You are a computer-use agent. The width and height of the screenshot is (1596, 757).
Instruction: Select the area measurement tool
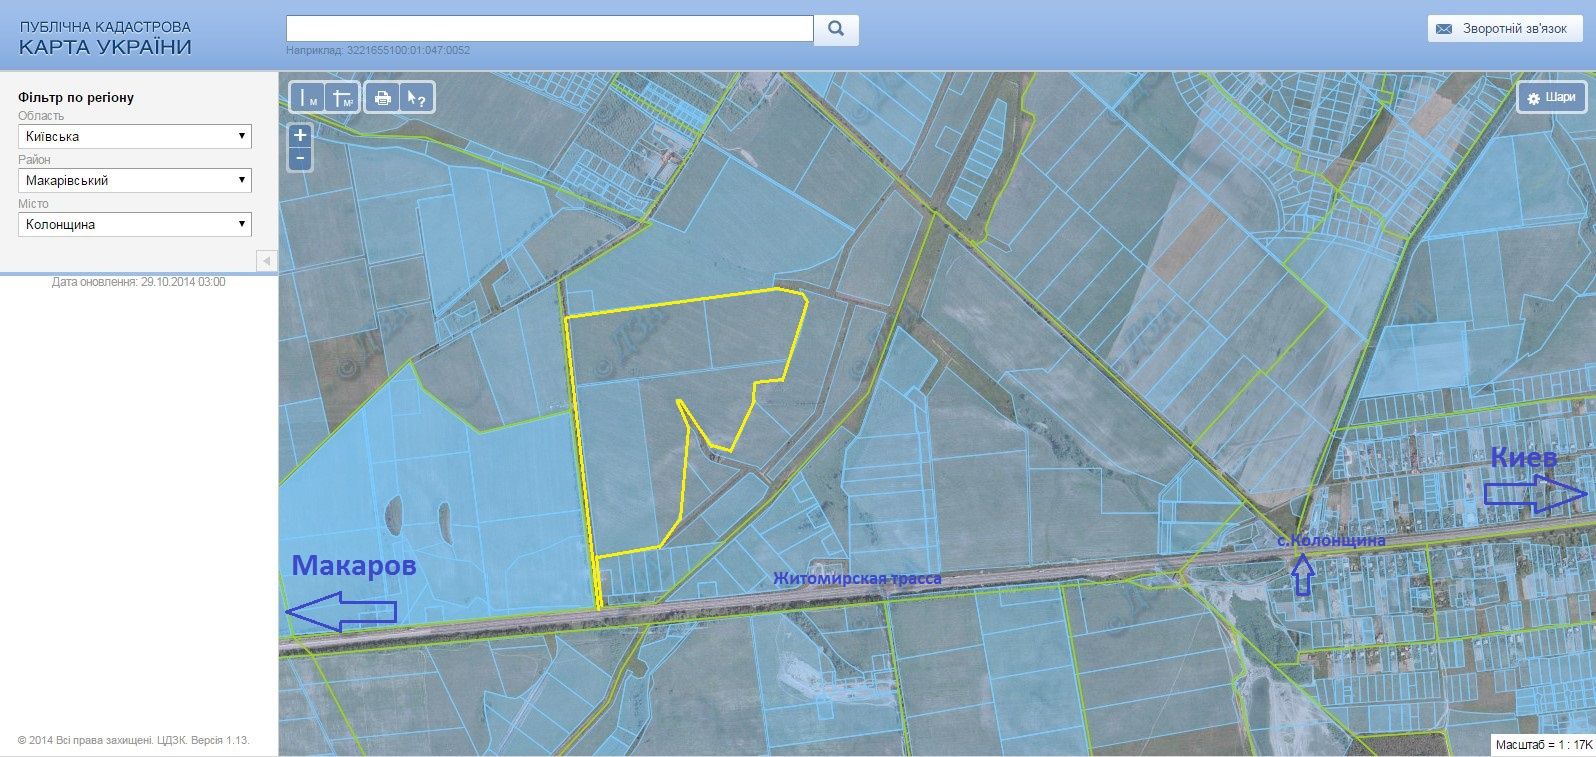(x=342, y=98)
